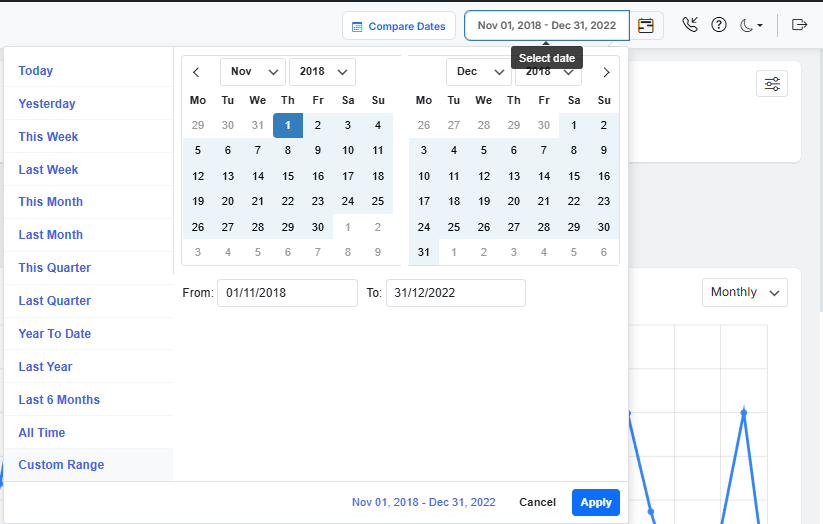Screen dimensions: 823x524
Task: Click the help question mark icon
Action: coord(718,26)
